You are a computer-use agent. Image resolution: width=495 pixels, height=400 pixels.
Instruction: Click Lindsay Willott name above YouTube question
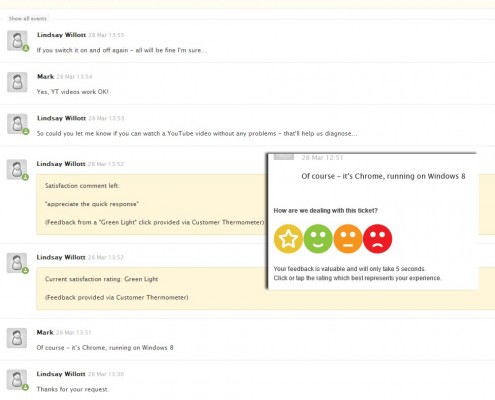pyautogui.click(x=61, y=118)
